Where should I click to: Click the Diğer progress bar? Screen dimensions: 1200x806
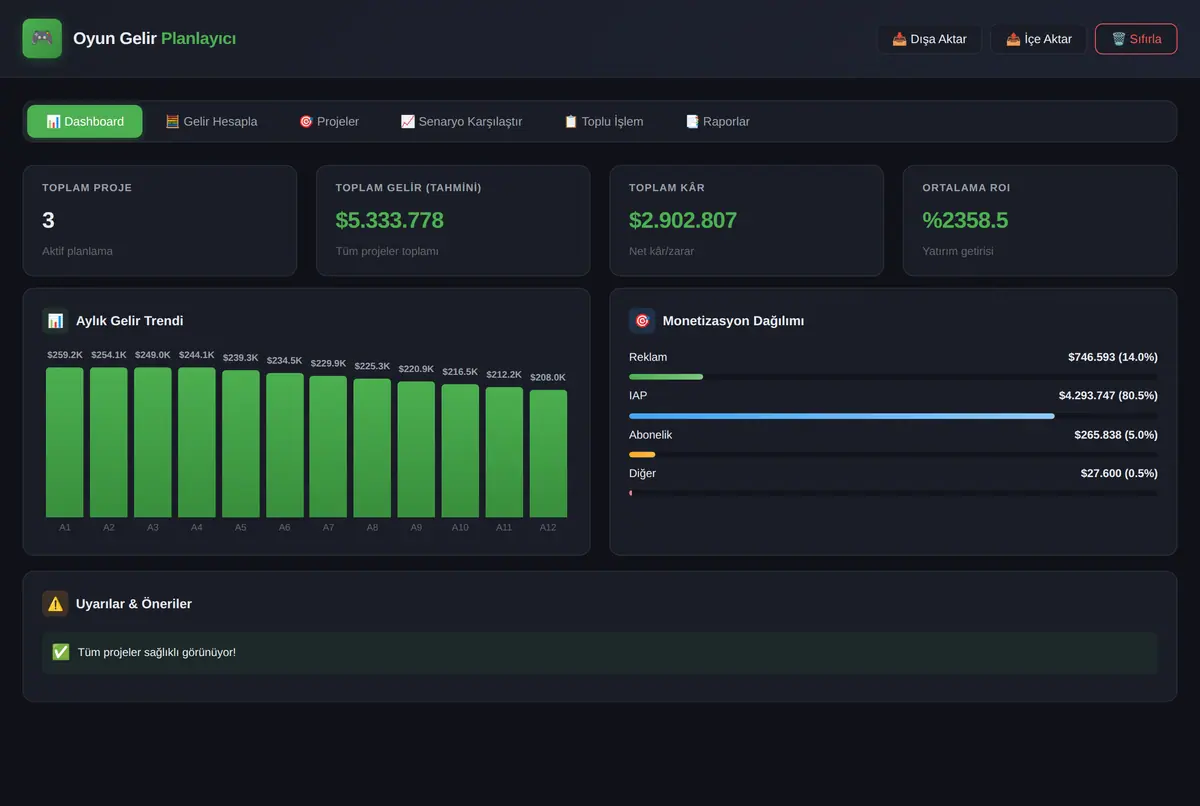click(x=893, y=493)
